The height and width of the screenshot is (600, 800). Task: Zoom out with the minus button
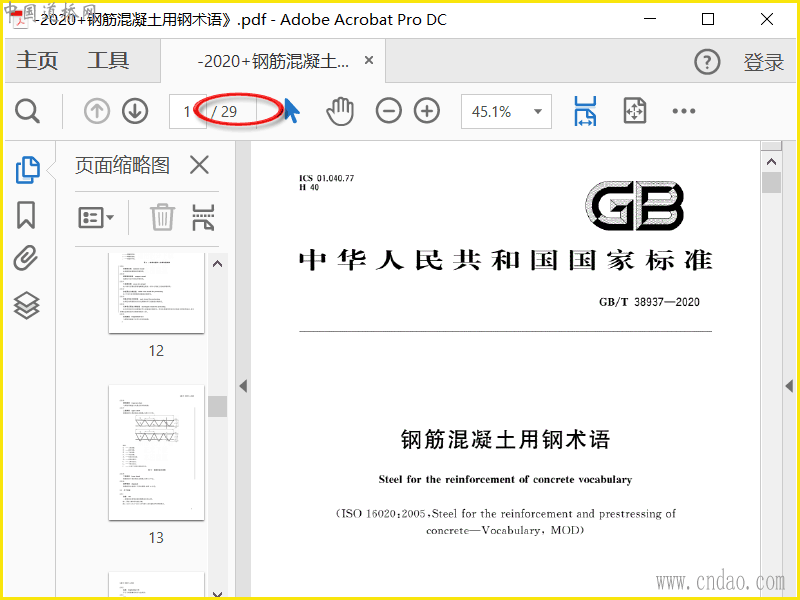(388, 111)
